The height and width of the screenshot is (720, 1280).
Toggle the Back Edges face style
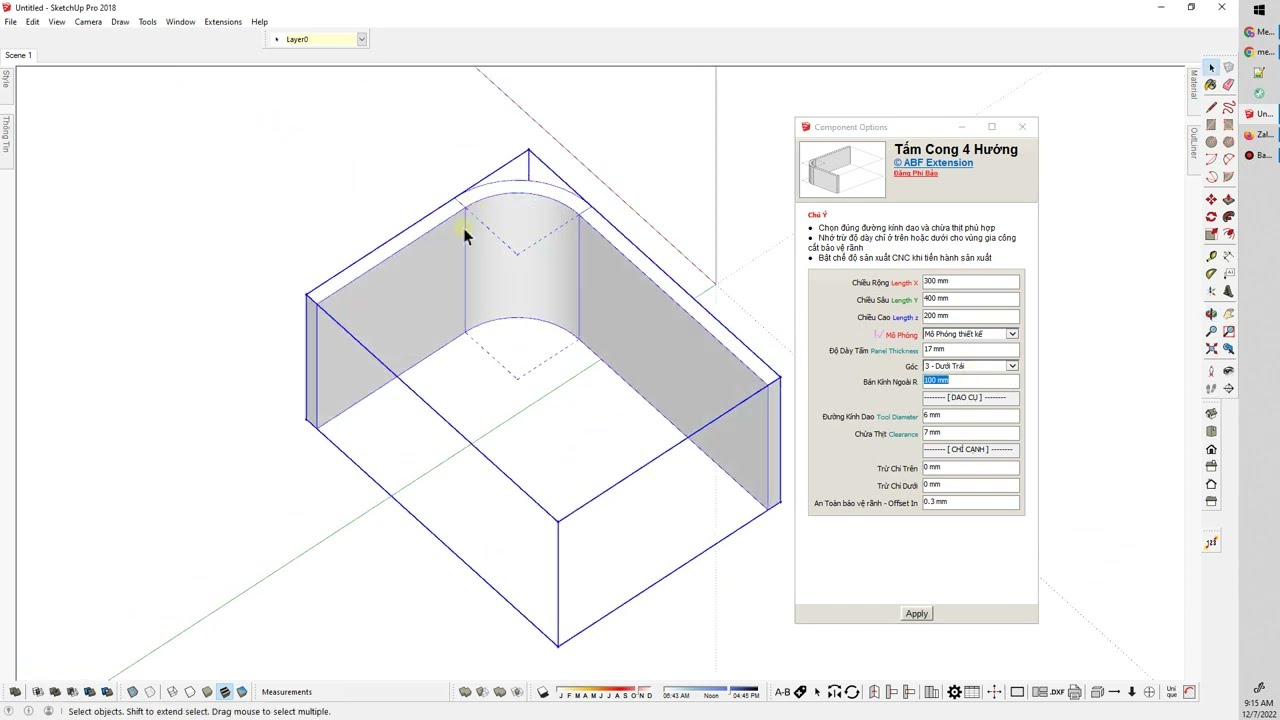150,692
